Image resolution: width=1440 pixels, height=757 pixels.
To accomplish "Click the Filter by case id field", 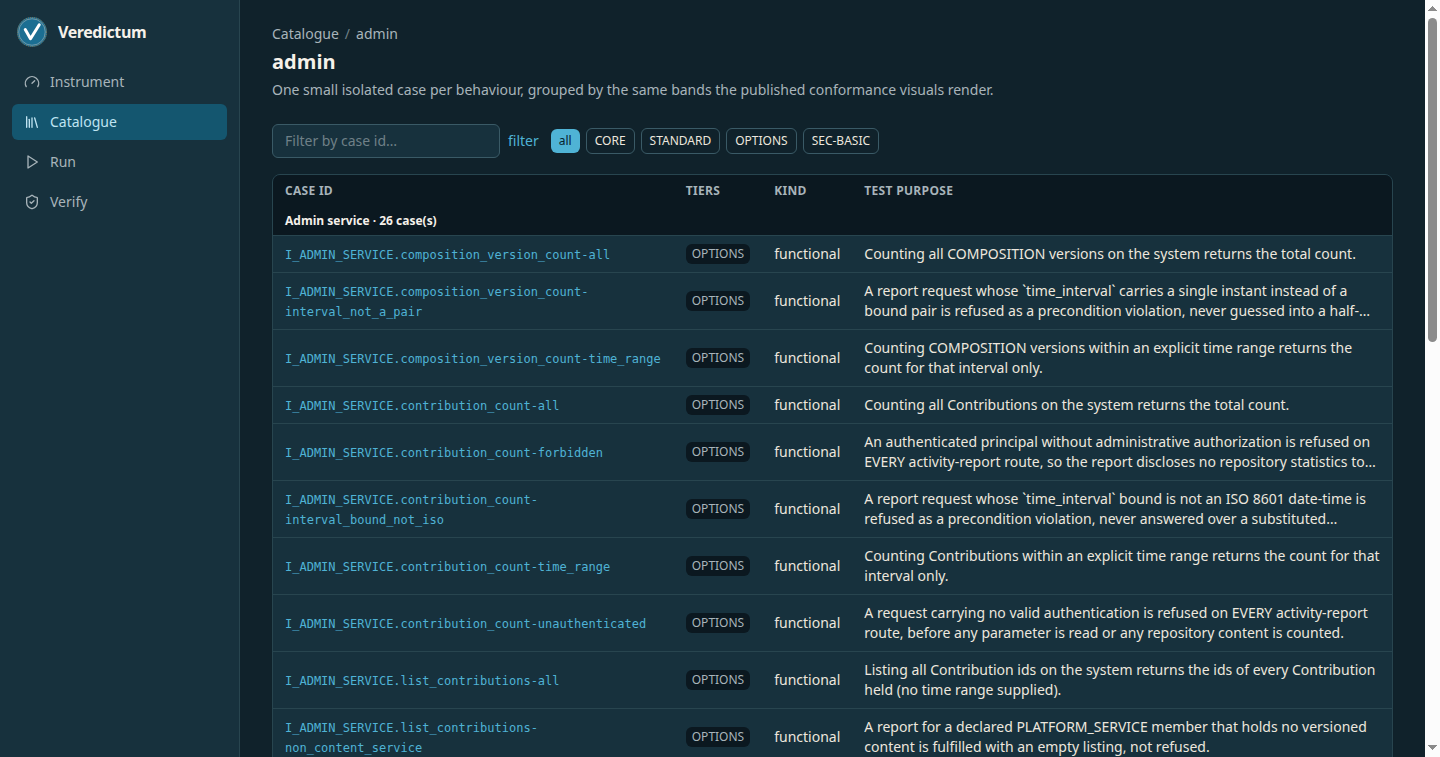I will pyautogui.click(x=386, y=141).
